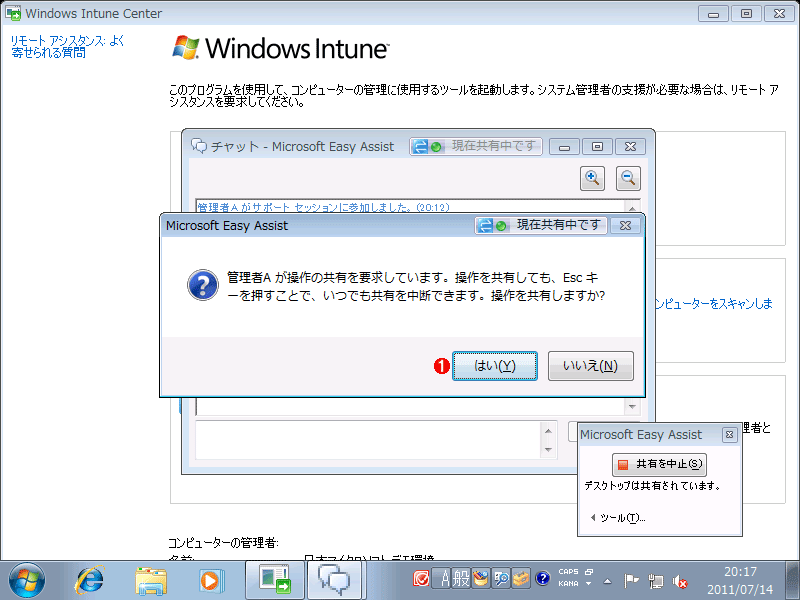
Task: Open the IME tools toolbox icon
Action: (521, 579)
